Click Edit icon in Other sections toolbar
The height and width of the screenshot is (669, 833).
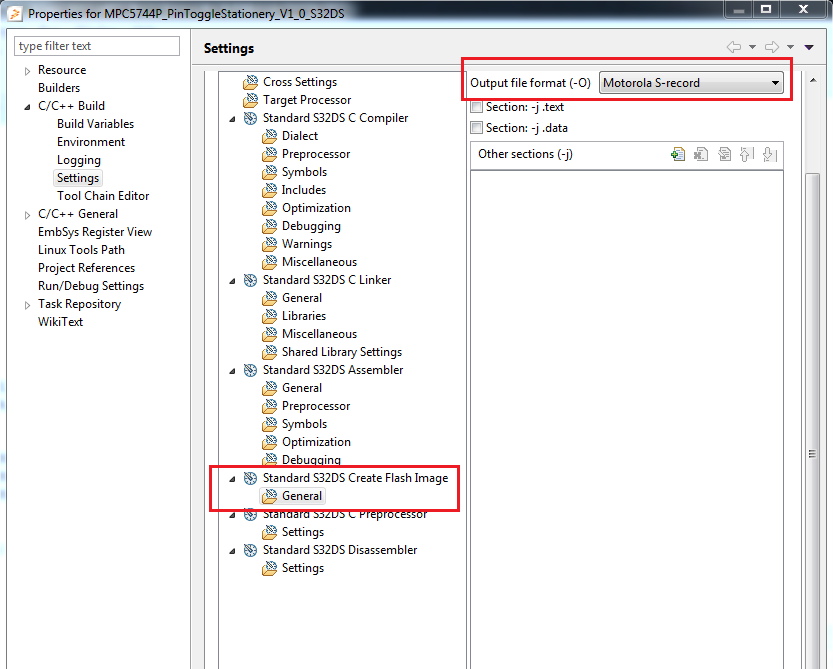(724, 155)
